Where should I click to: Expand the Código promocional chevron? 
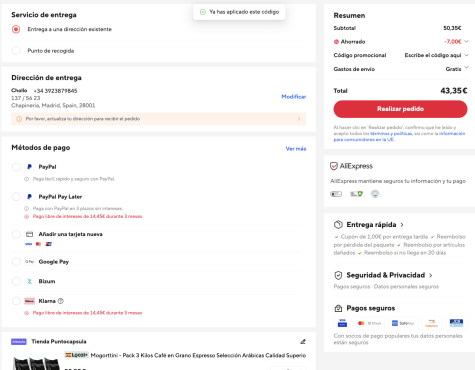(466, 55)
